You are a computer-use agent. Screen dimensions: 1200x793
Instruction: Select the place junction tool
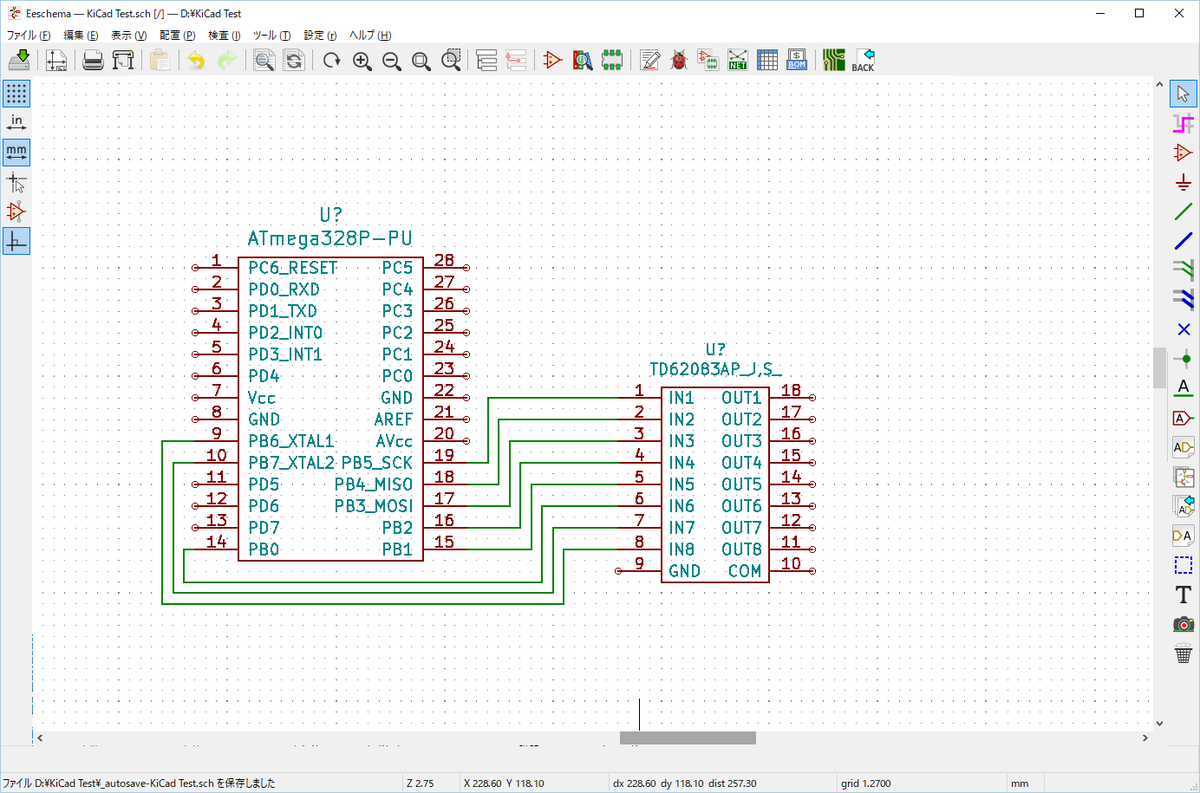pyautogui.click(x=1184, y=358)
